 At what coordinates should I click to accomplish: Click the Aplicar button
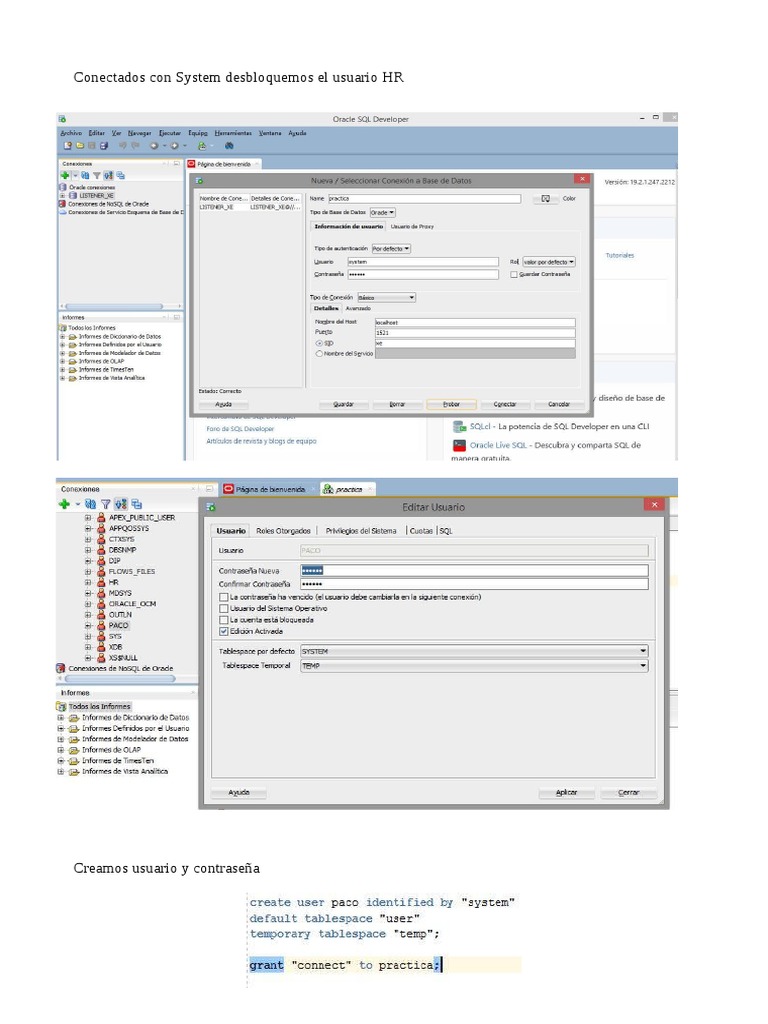566,792
